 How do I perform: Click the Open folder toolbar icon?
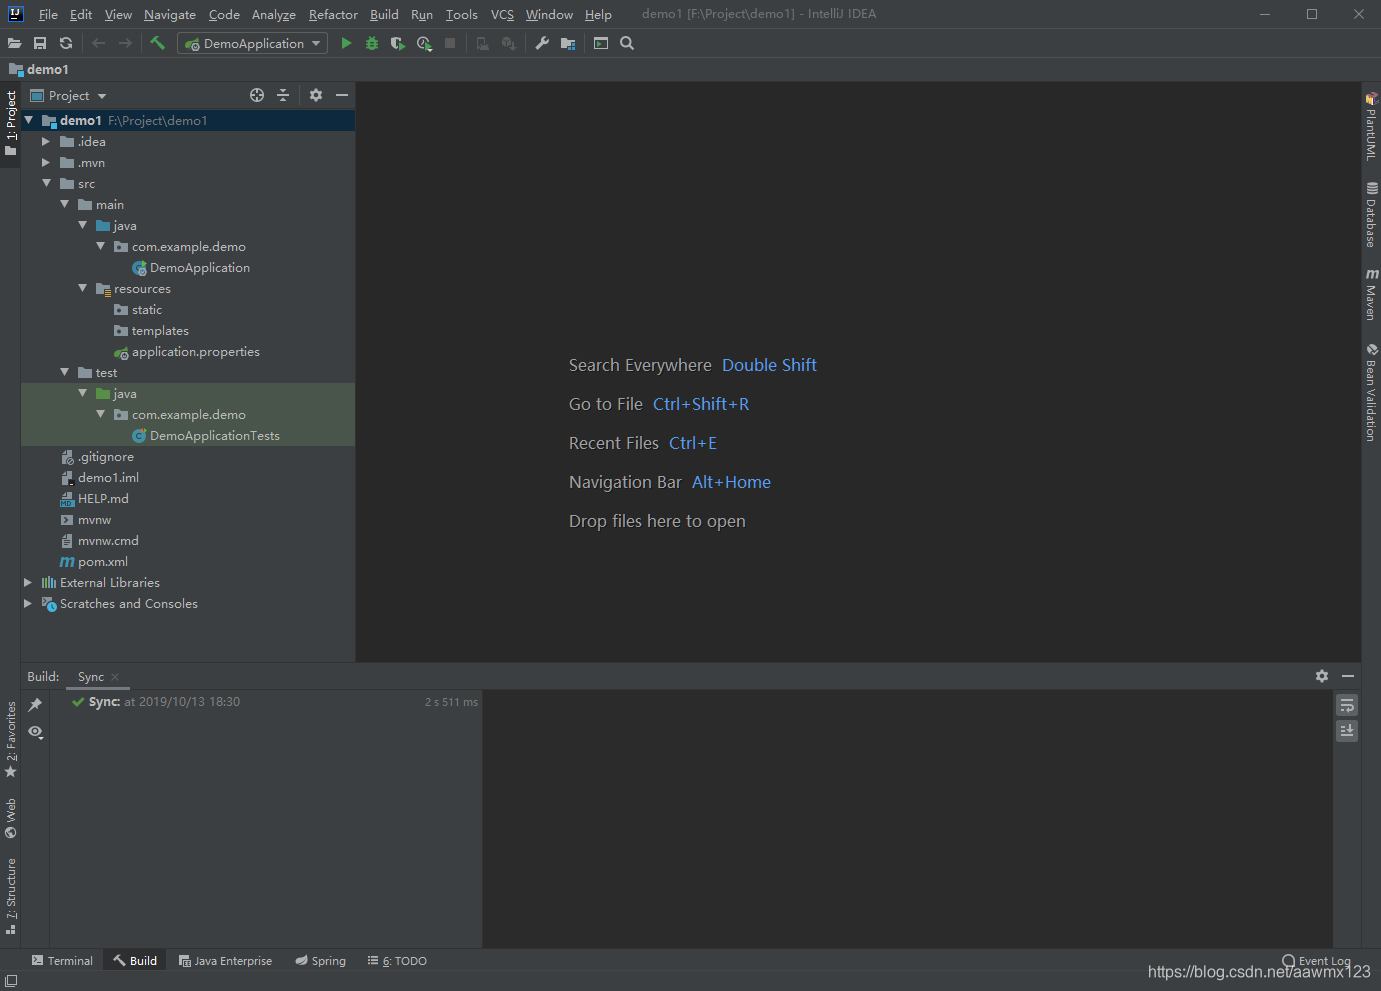click(14, 43)
